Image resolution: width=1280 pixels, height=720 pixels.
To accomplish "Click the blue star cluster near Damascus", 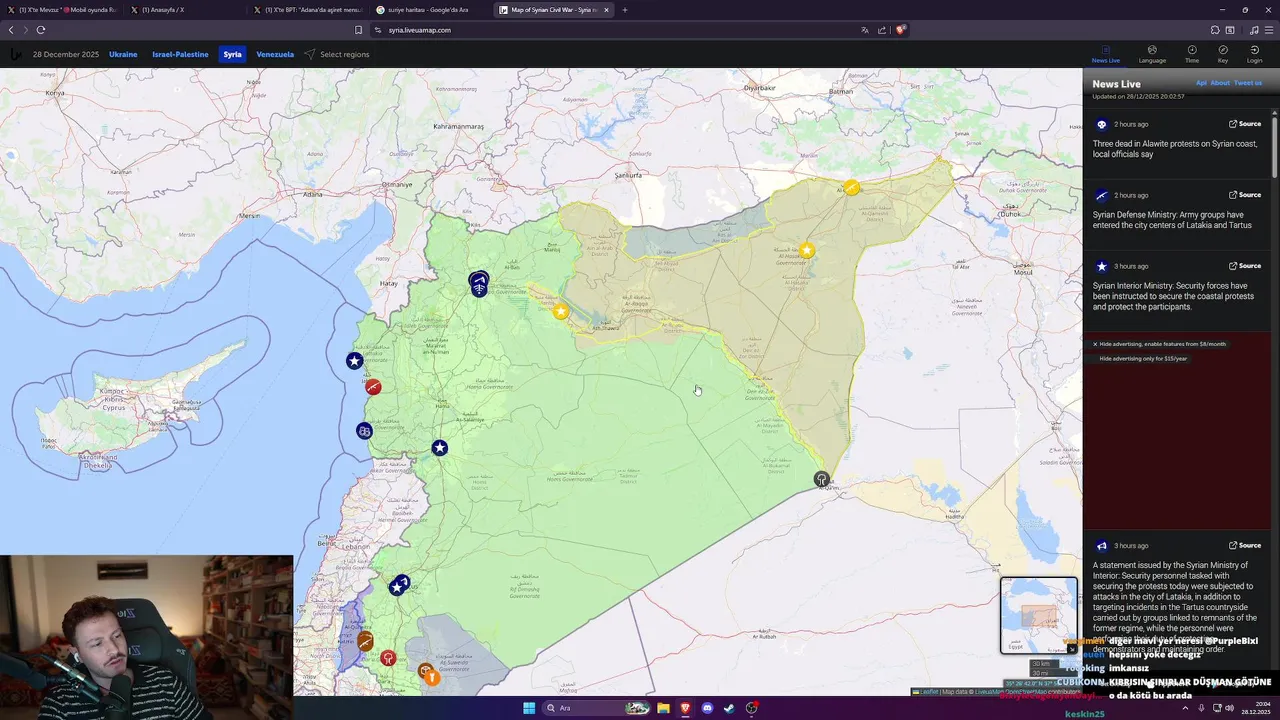I will pos(399,584).
